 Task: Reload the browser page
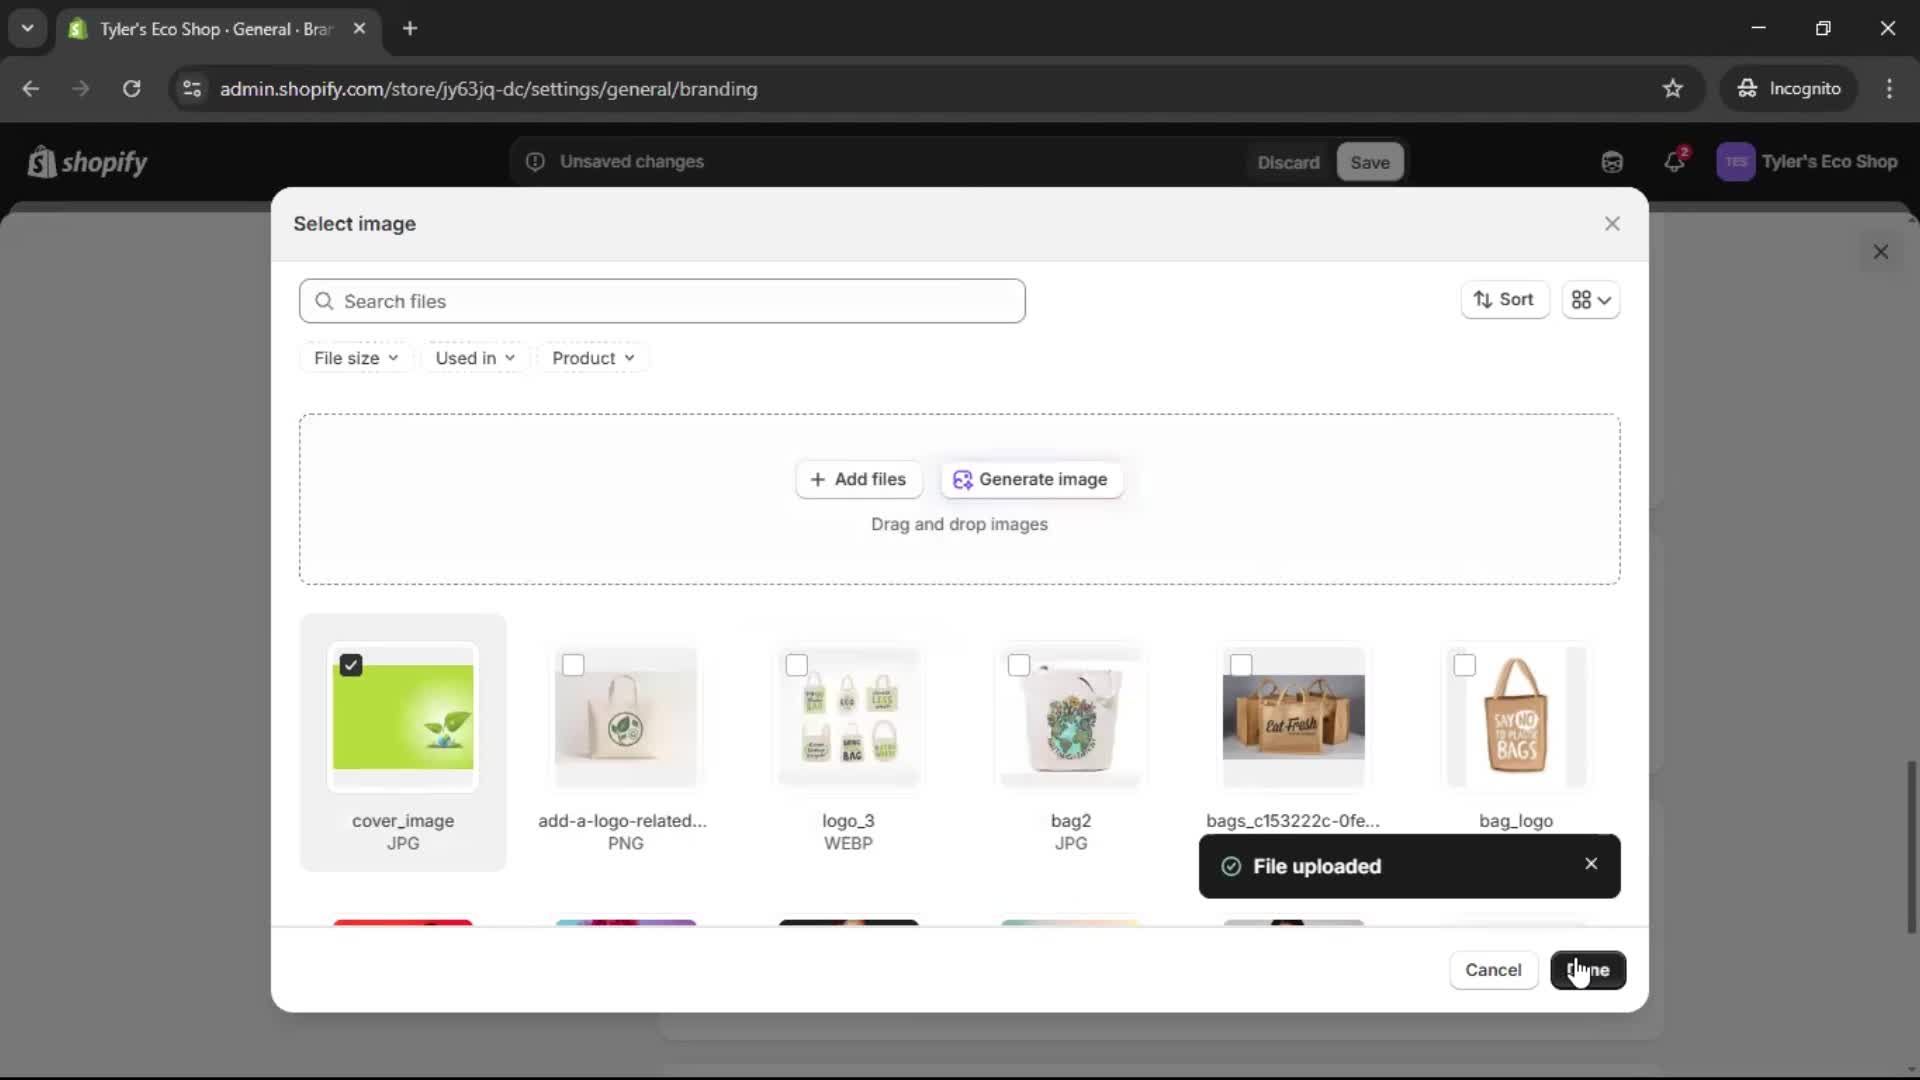131,89
